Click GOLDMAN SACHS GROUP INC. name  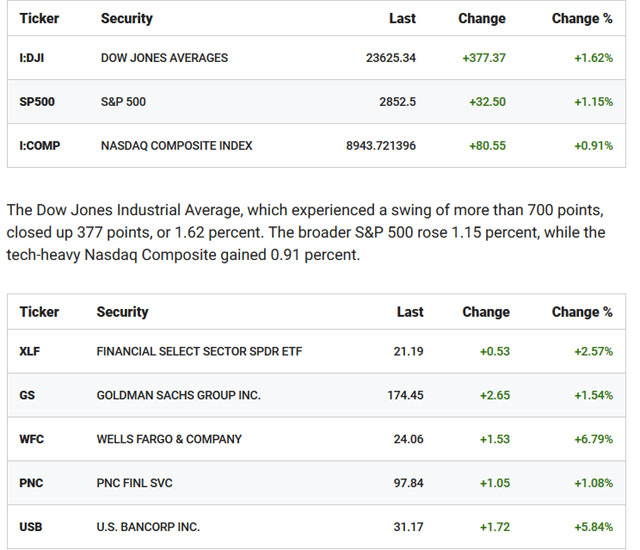point(178,395)
